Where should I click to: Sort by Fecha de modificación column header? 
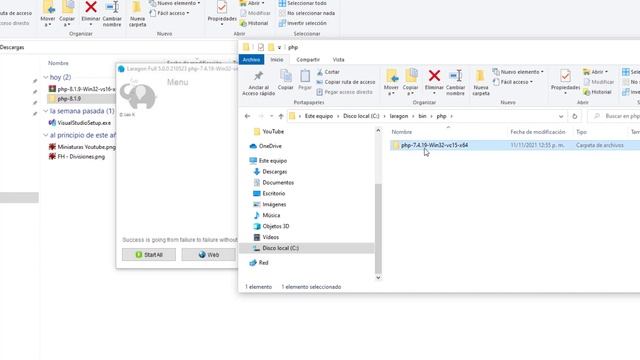[x=538, y=132]
